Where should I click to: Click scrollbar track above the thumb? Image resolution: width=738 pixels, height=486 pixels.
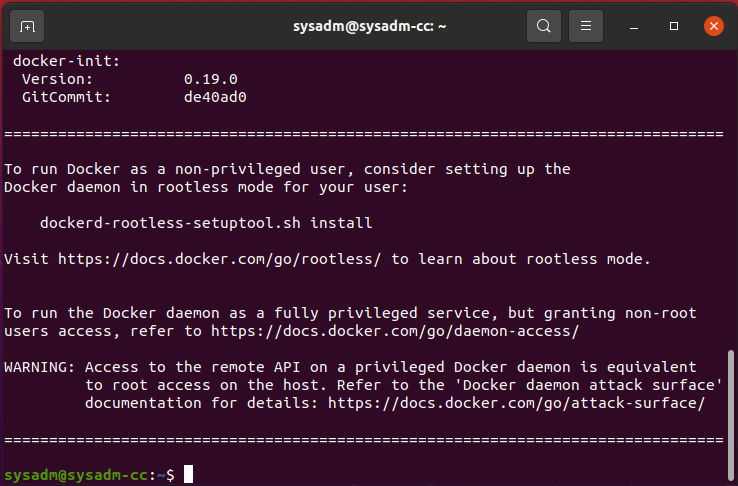pyautogui.click(x=731, y=200)
